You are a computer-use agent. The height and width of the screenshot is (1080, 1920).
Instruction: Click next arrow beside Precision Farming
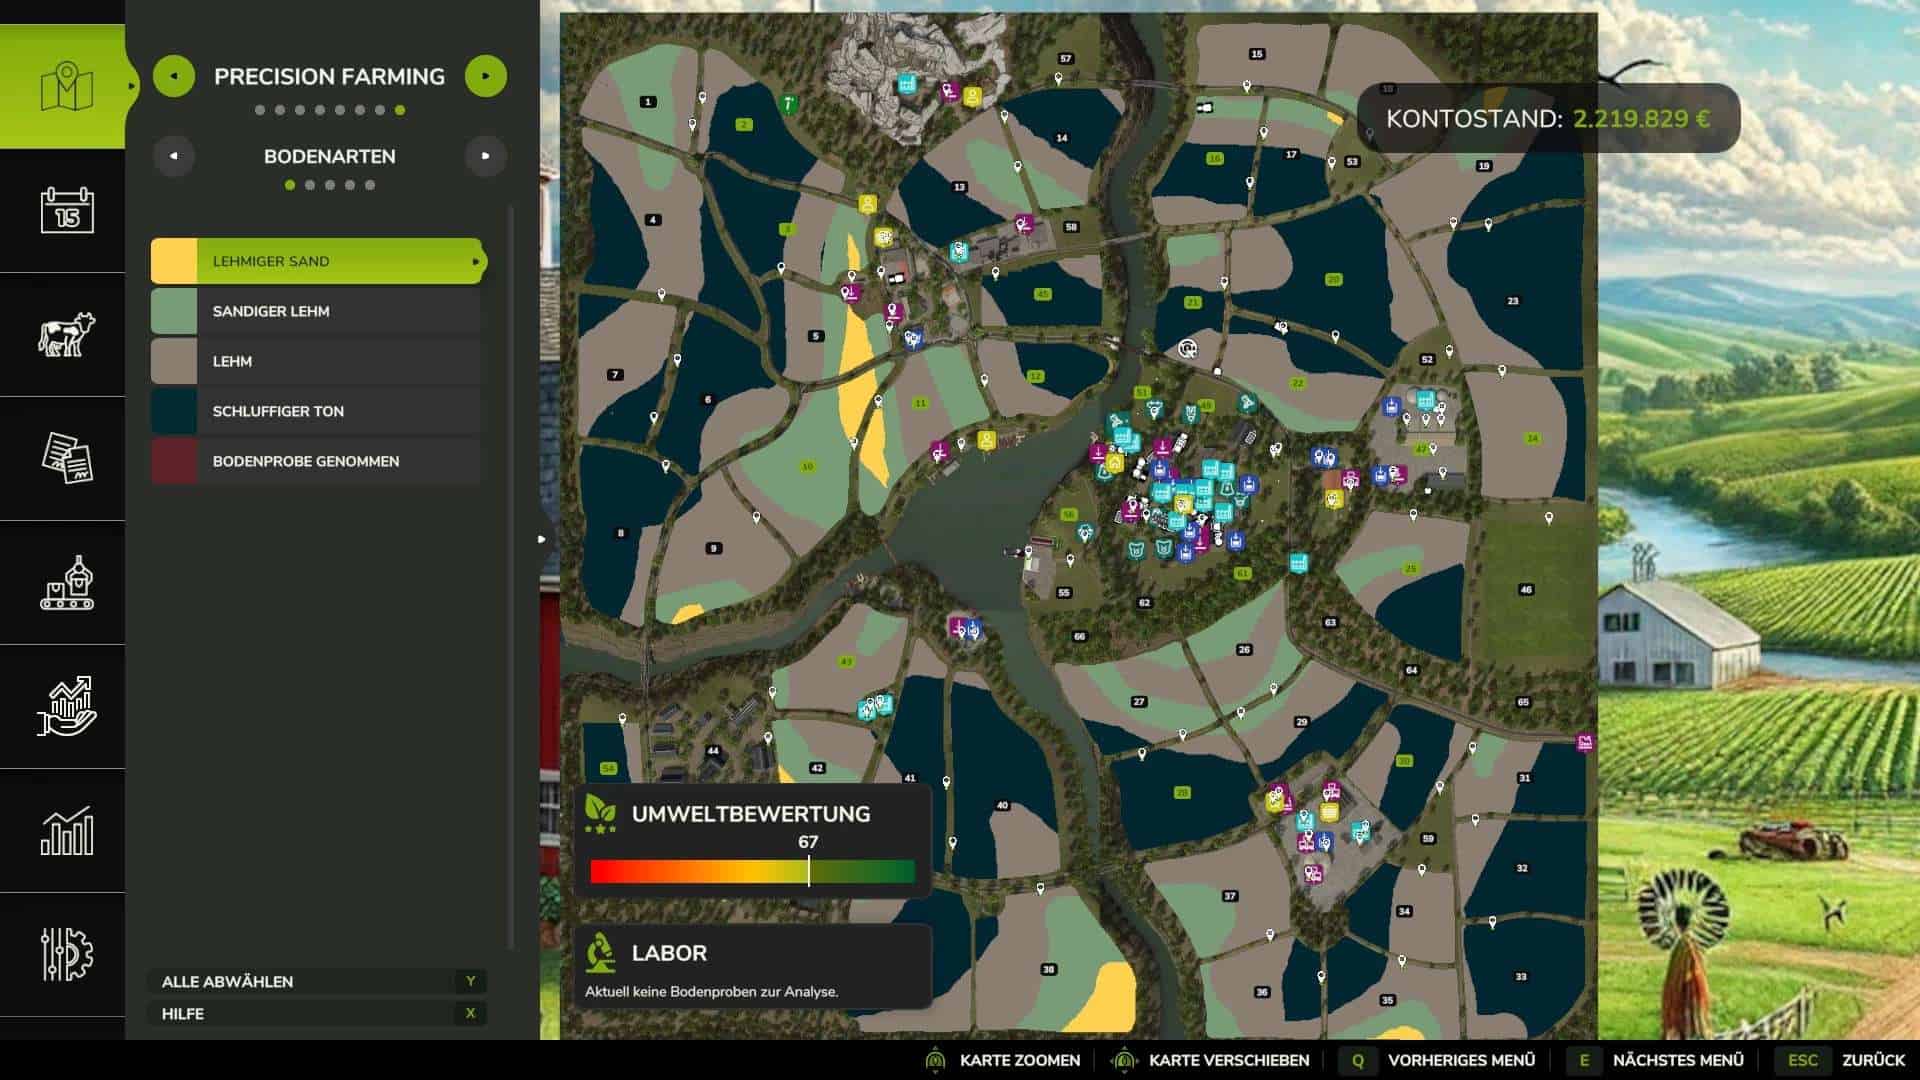click(x=485, y=76)
